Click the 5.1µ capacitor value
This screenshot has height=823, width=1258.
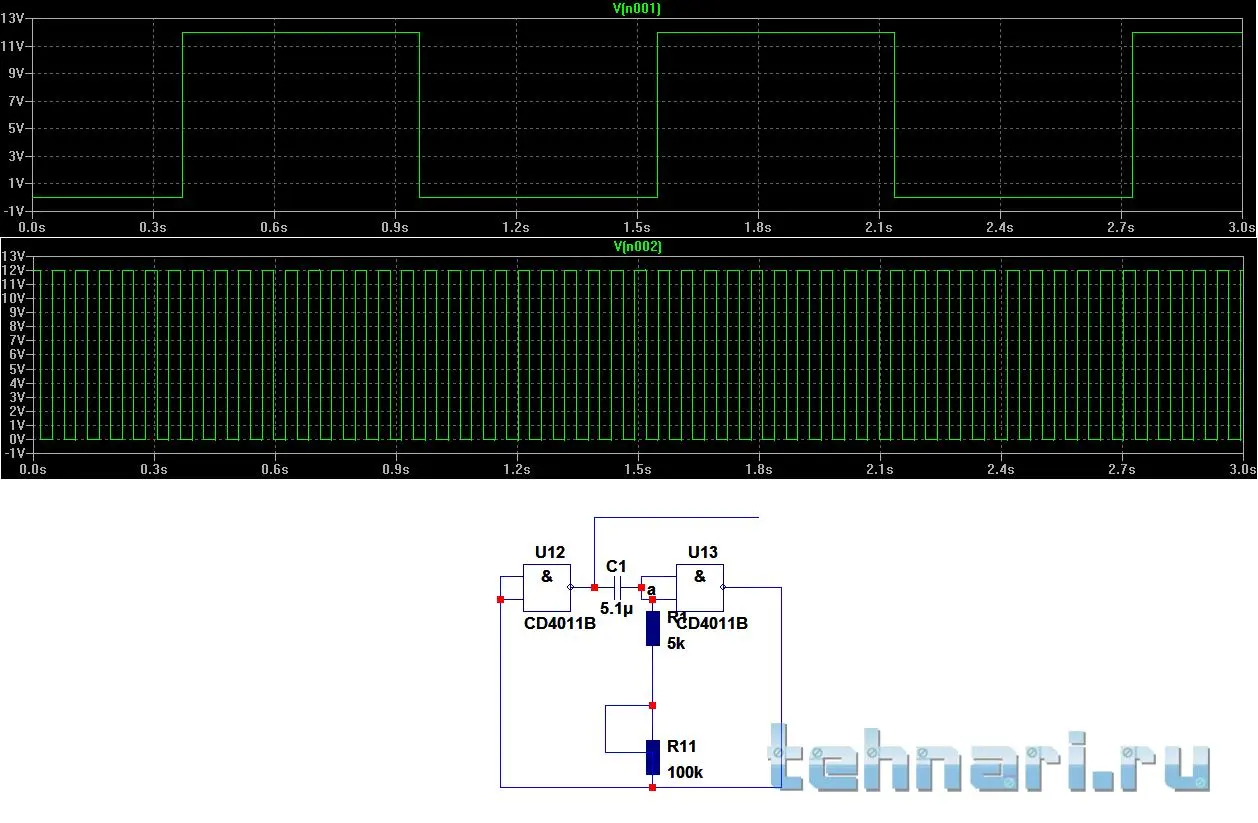617,607
